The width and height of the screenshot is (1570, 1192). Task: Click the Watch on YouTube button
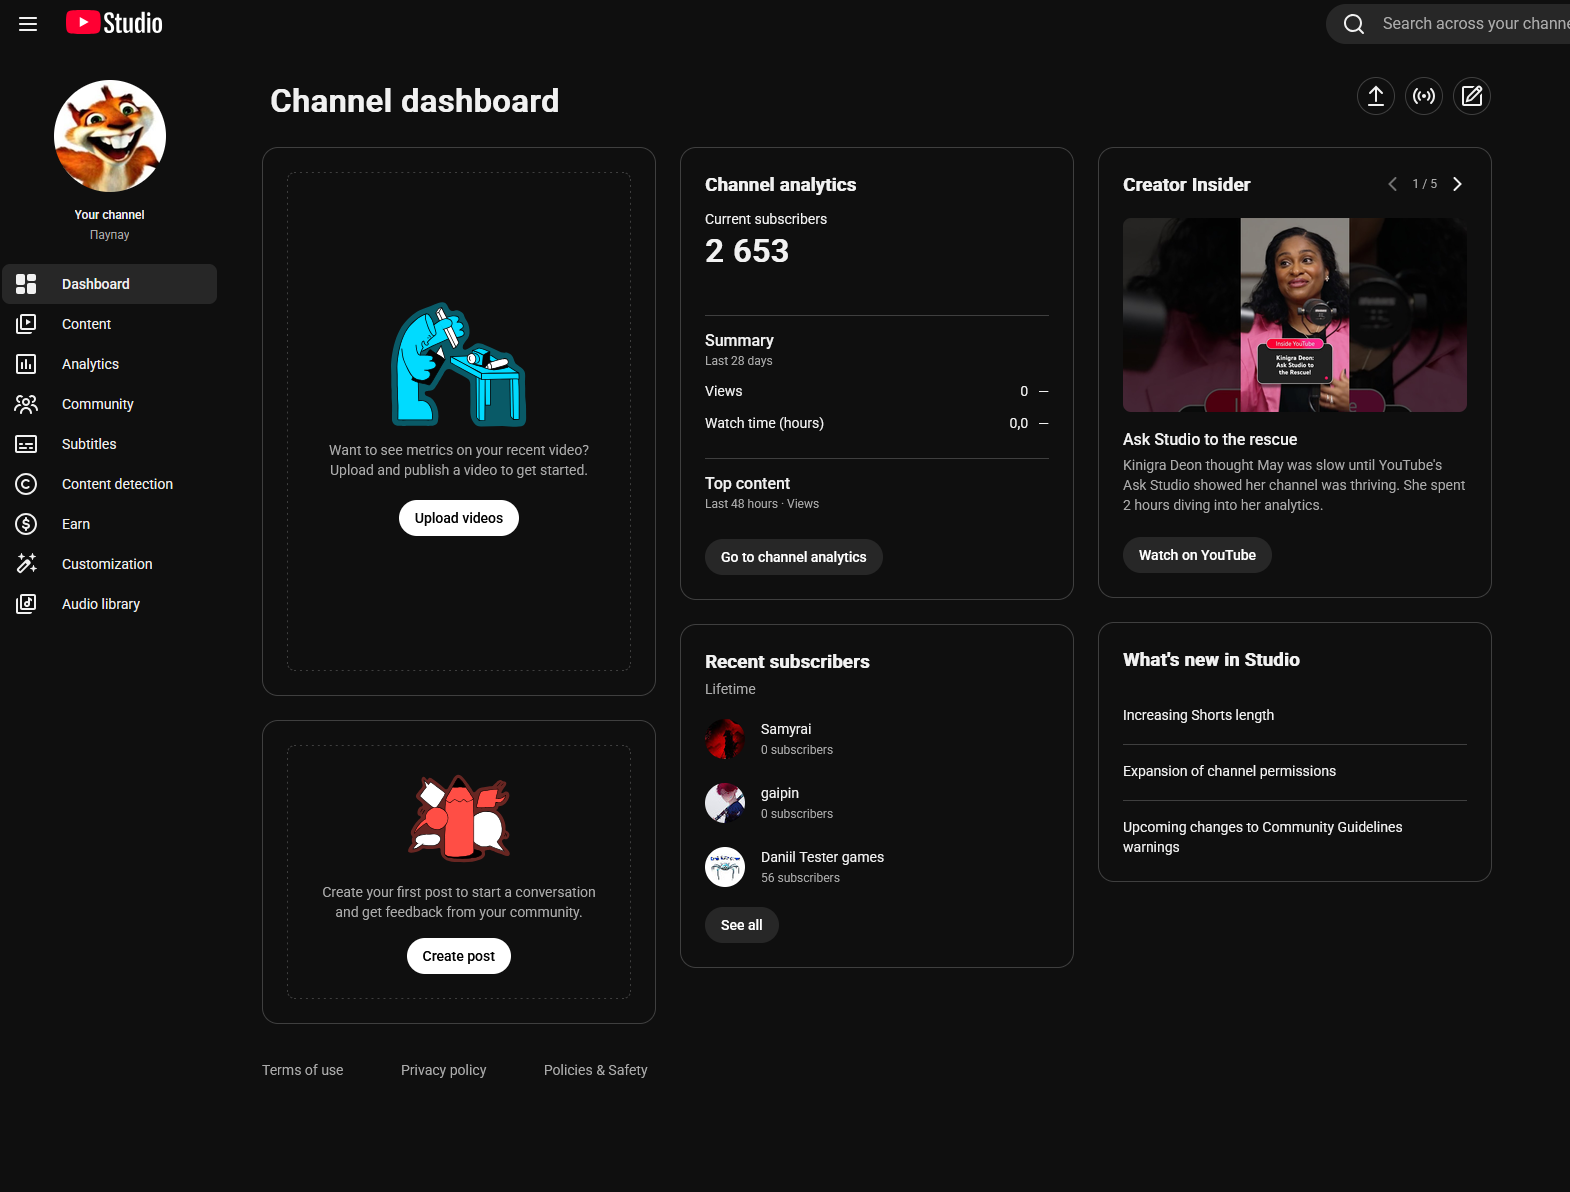[1197, 555]
